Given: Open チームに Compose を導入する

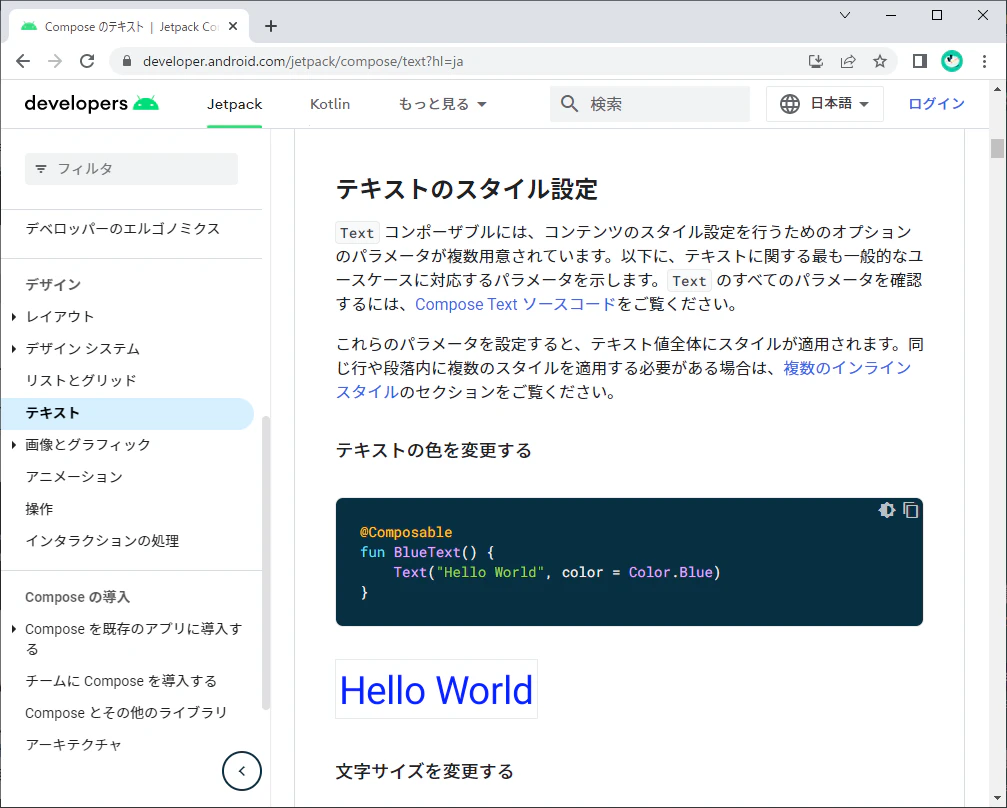Looking at the screenshot, I should point(121,681).
